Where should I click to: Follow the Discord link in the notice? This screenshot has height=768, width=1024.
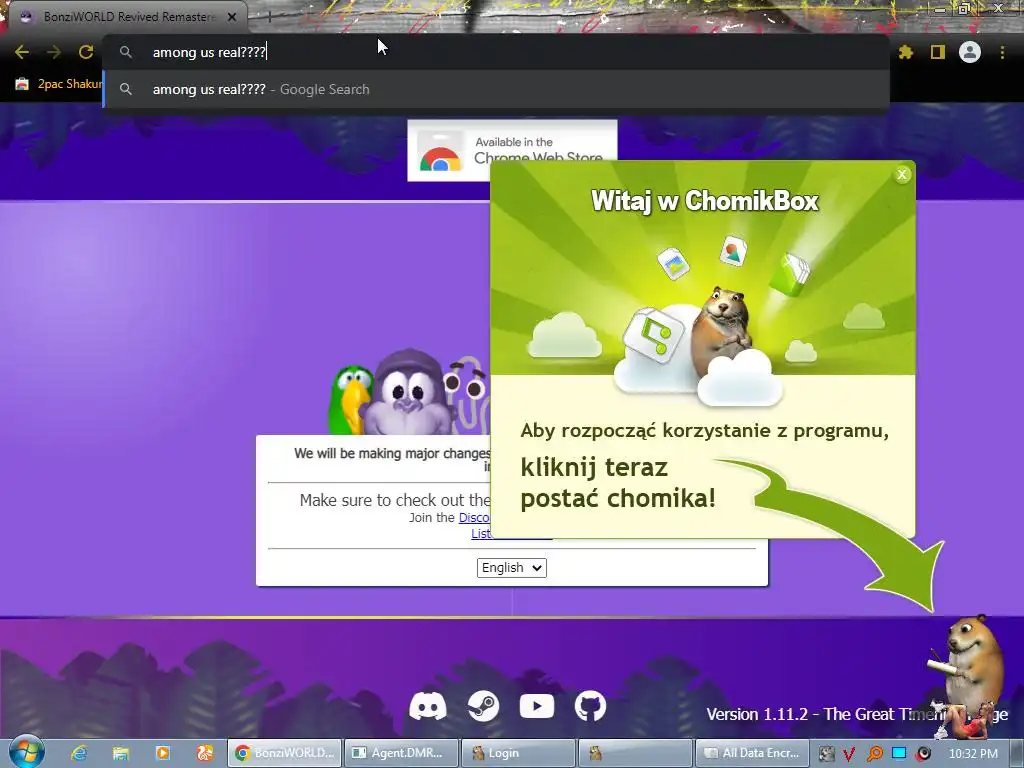(x=474, y=518)
